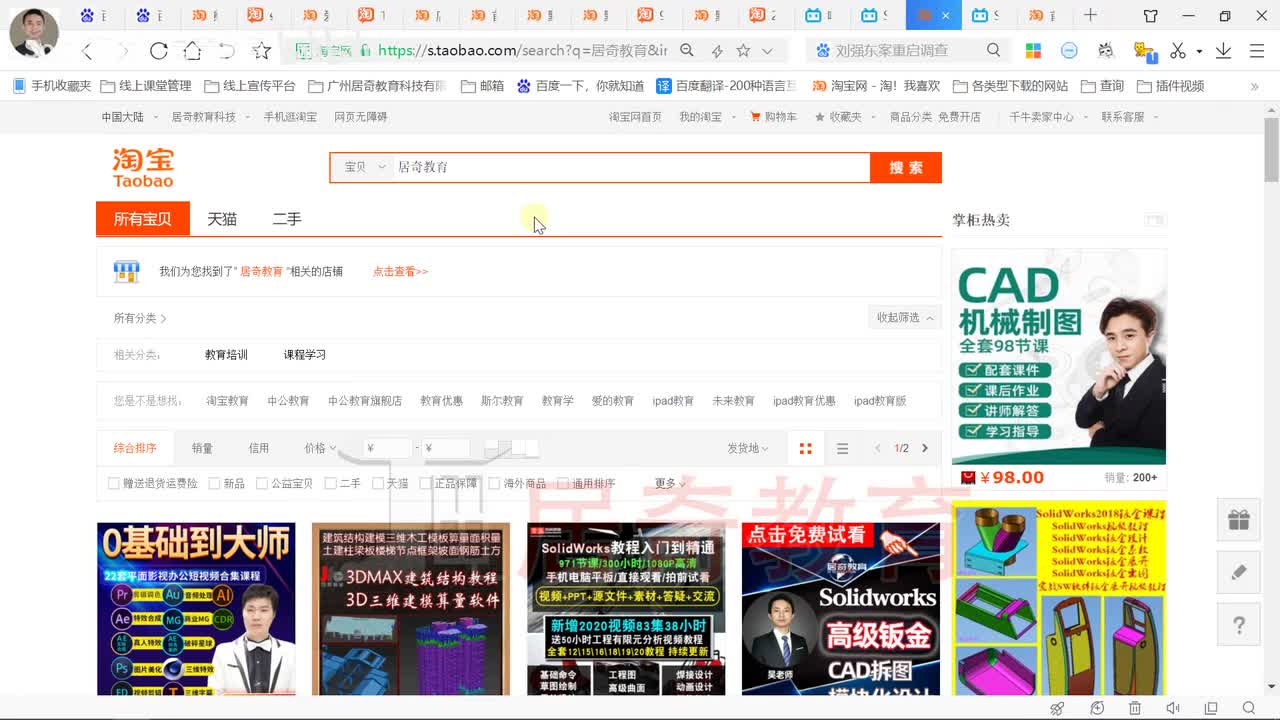Tick the 正品保障 checkbox
This screenshot has width=1280, height=720.
pos(425,483)
